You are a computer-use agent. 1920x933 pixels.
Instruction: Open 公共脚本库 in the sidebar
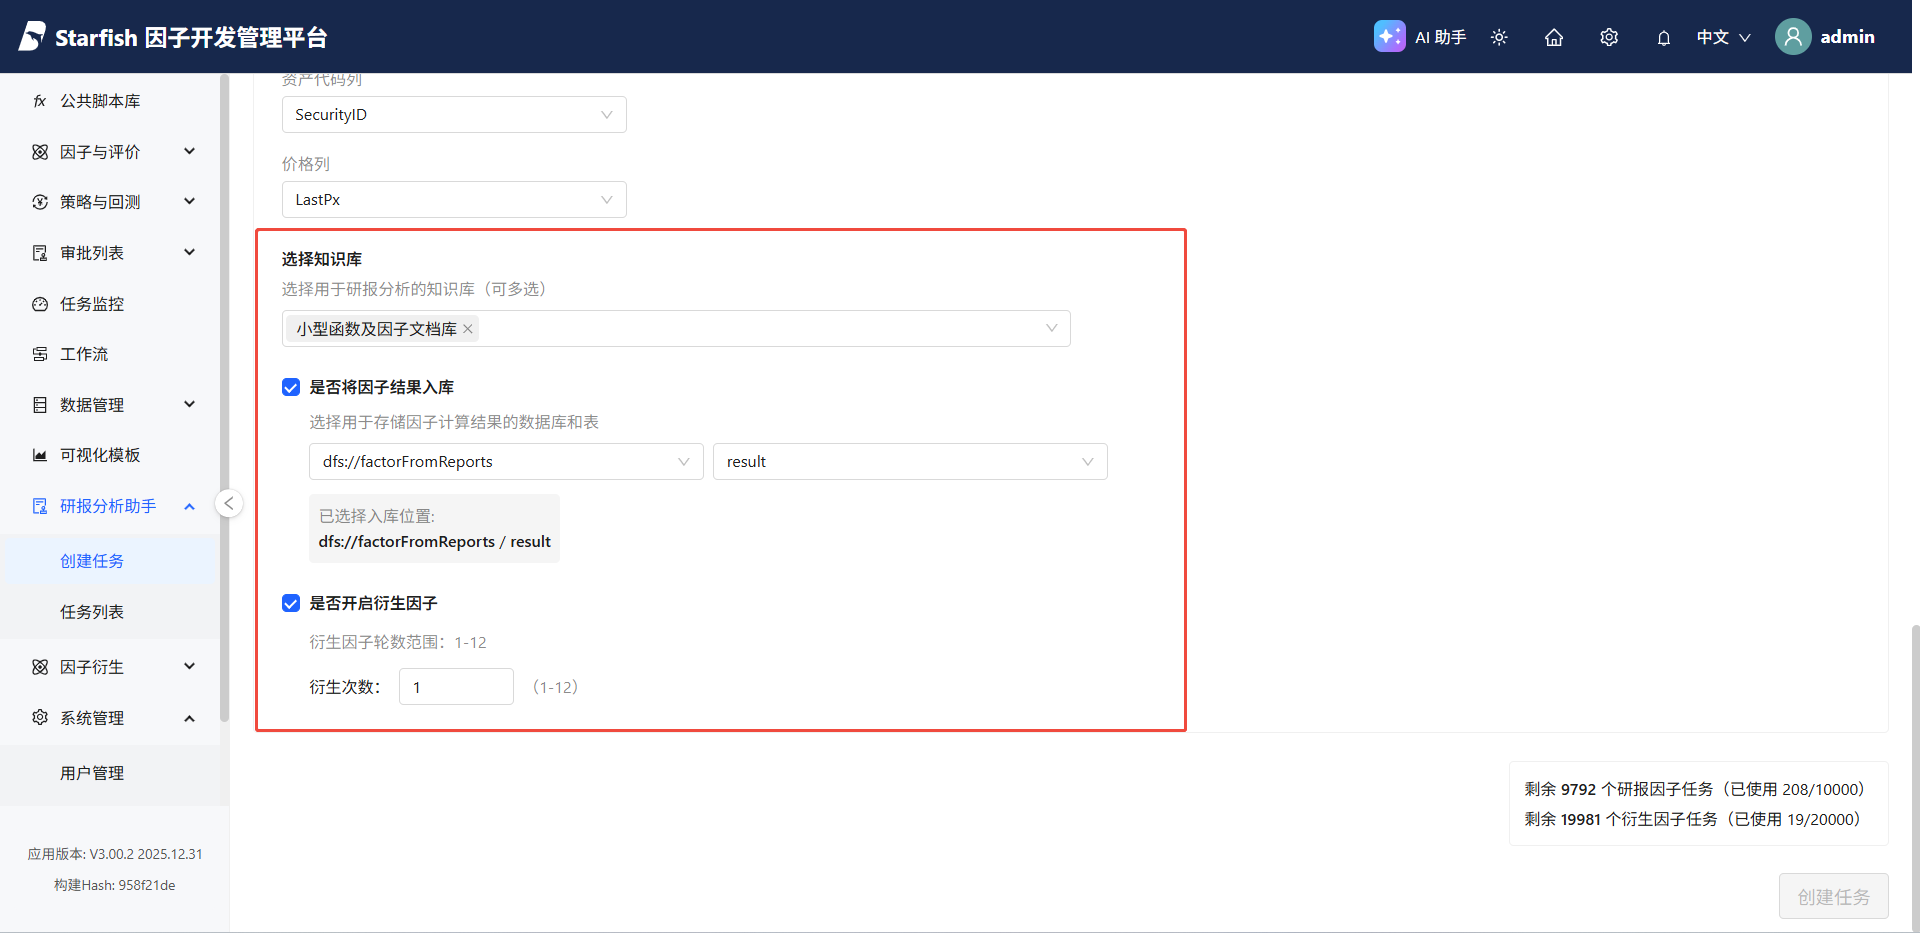[x=100, y=101]
